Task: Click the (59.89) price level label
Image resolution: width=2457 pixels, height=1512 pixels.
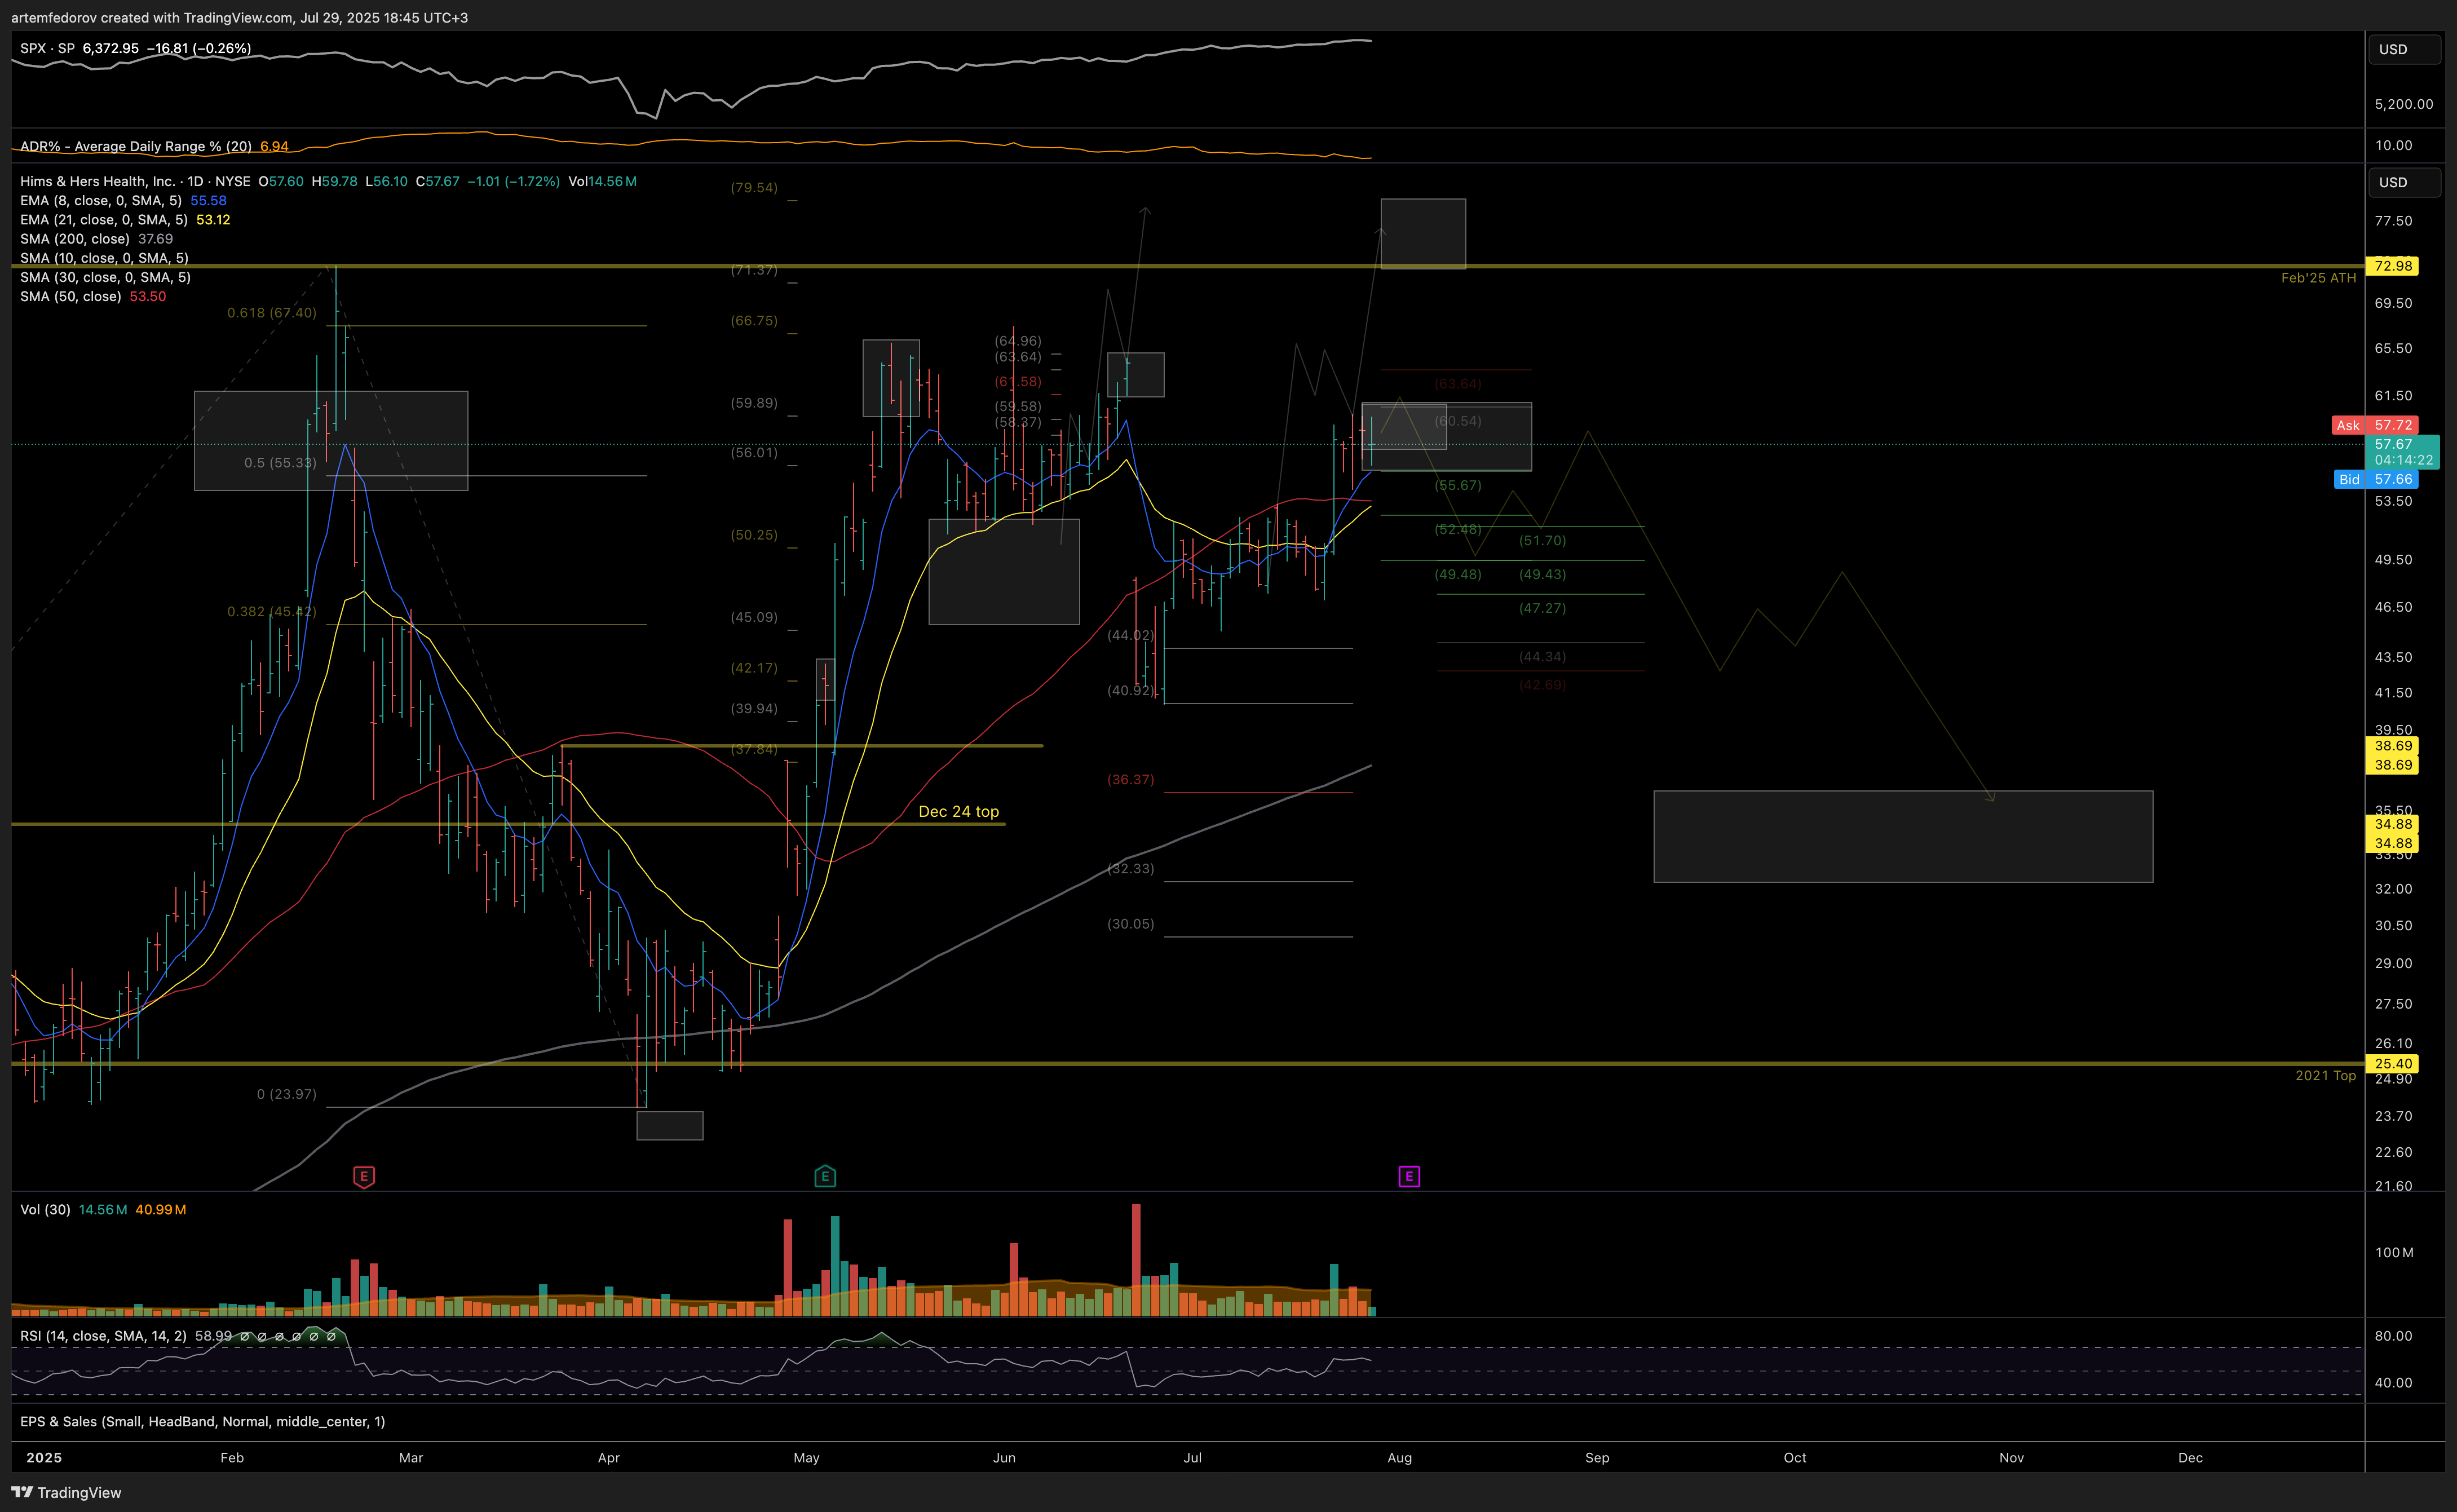Action: (x=754, y=403)
